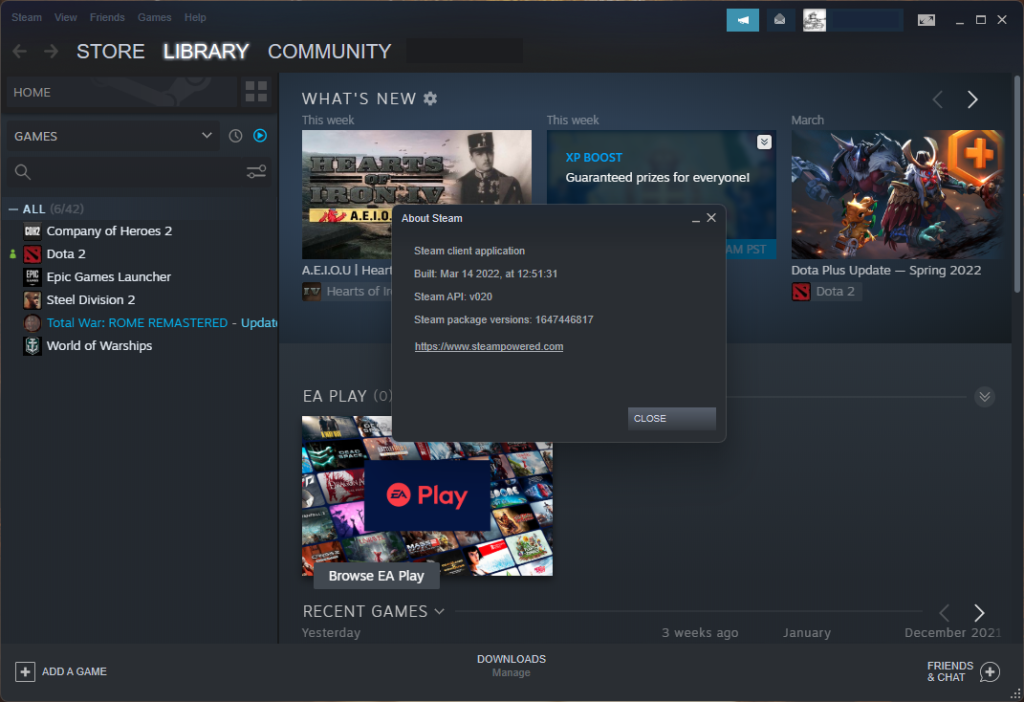Open the inbox envelope icon
The image size is (1024, 702).
click(780, 20)
